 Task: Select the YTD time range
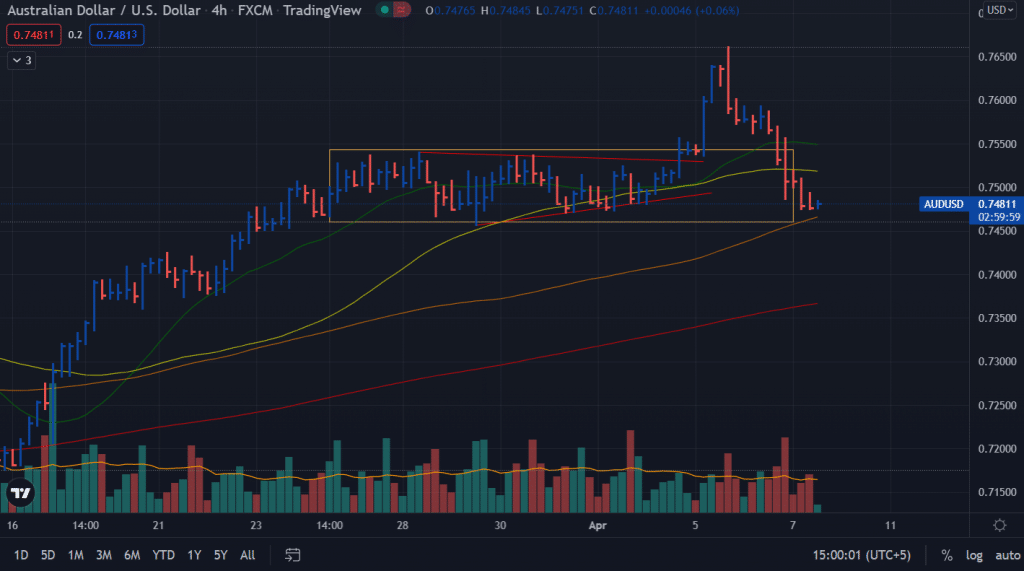tap(163, 555)
